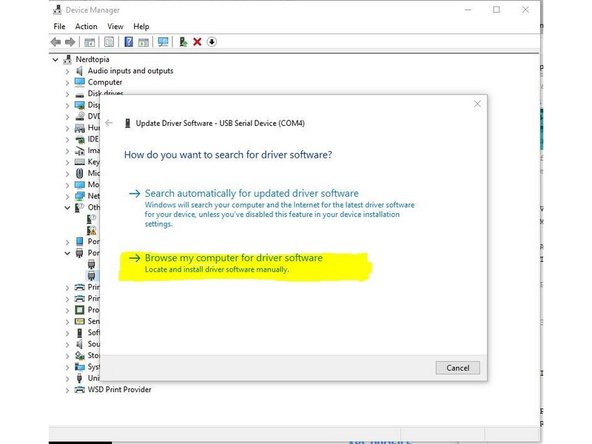Collapse the Other devices node
Viewport: 592px width, 444px height.
point(67,208)
